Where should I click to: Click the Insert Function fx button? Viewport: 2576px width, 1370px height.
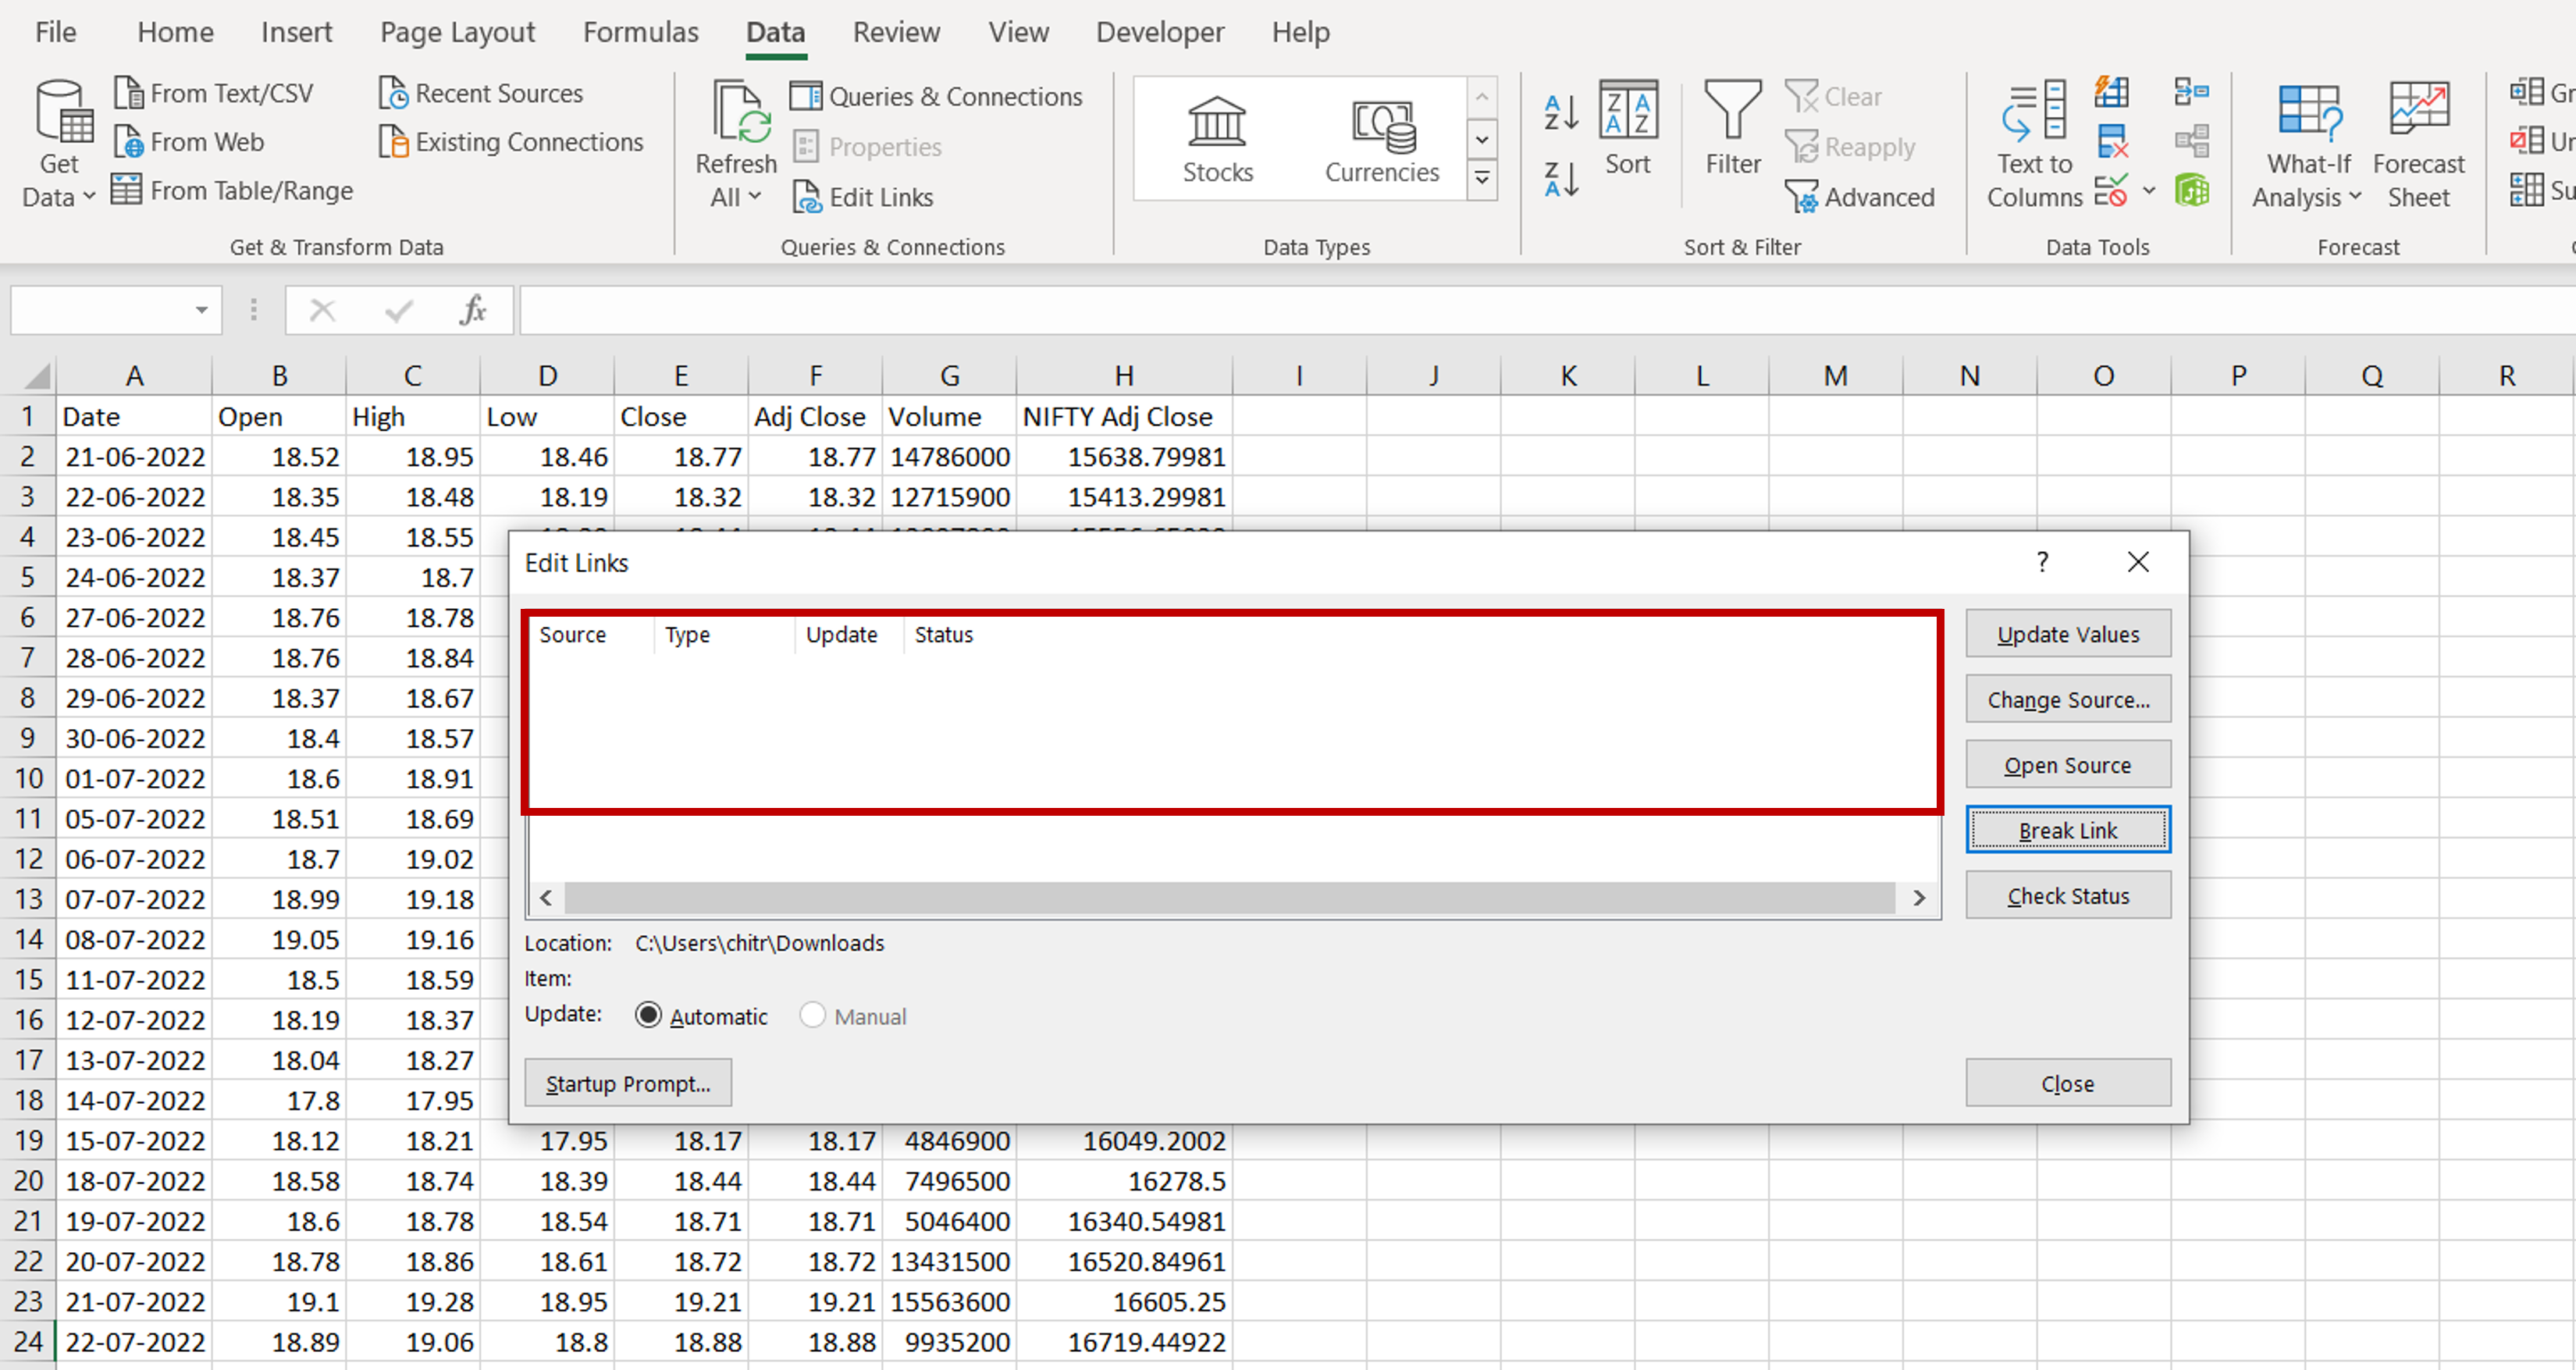point(473,310)
